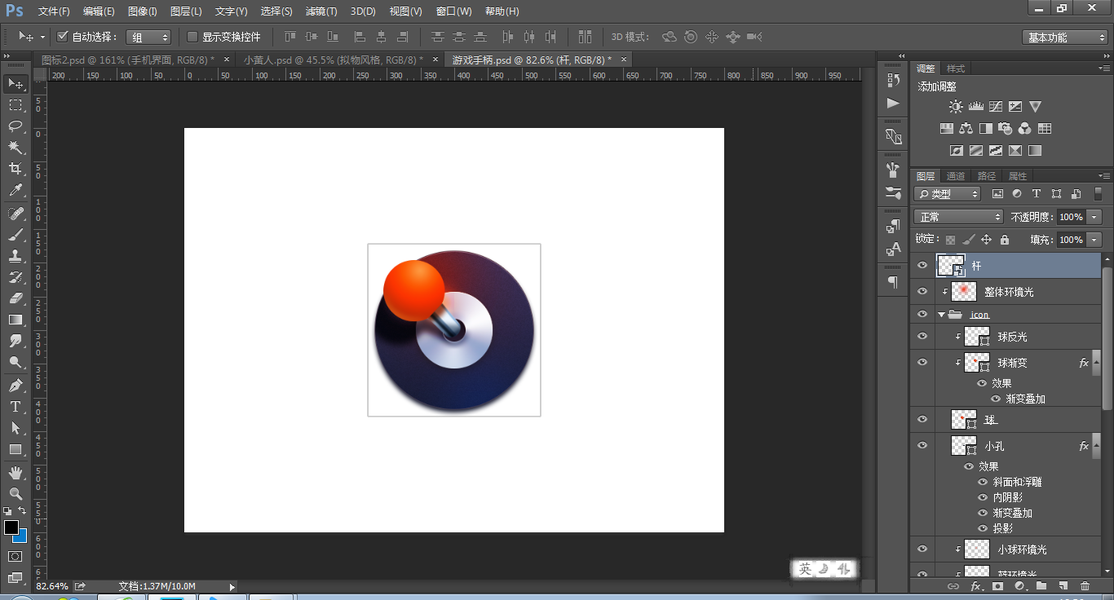Hide the 杆 layer

[922, 266]
